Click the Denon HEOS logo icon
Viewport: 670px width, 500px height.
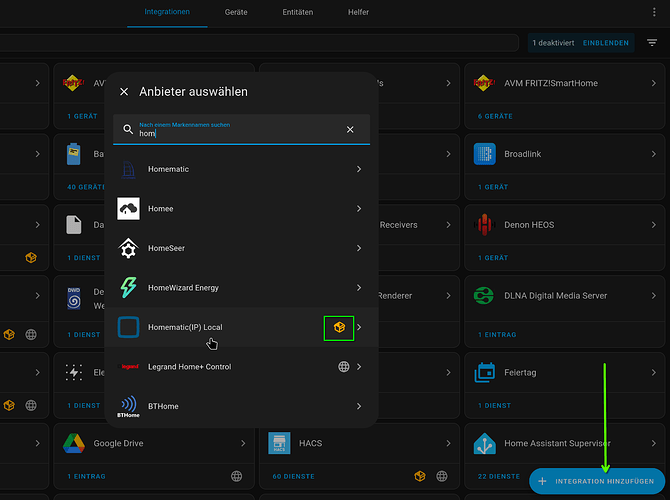485,224
